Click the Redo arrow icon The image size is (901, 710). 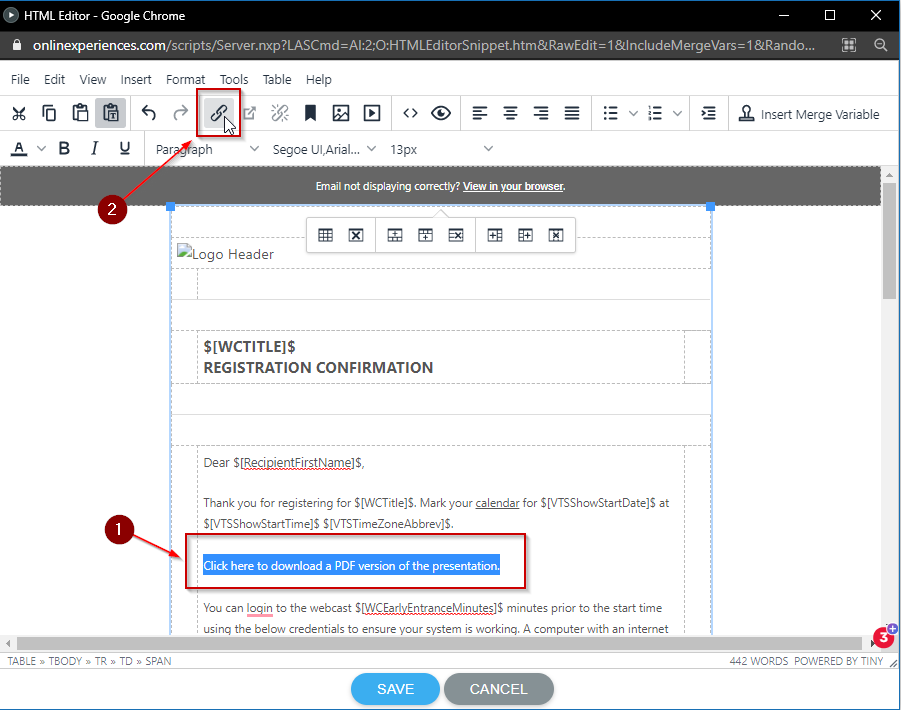[180, 113]
